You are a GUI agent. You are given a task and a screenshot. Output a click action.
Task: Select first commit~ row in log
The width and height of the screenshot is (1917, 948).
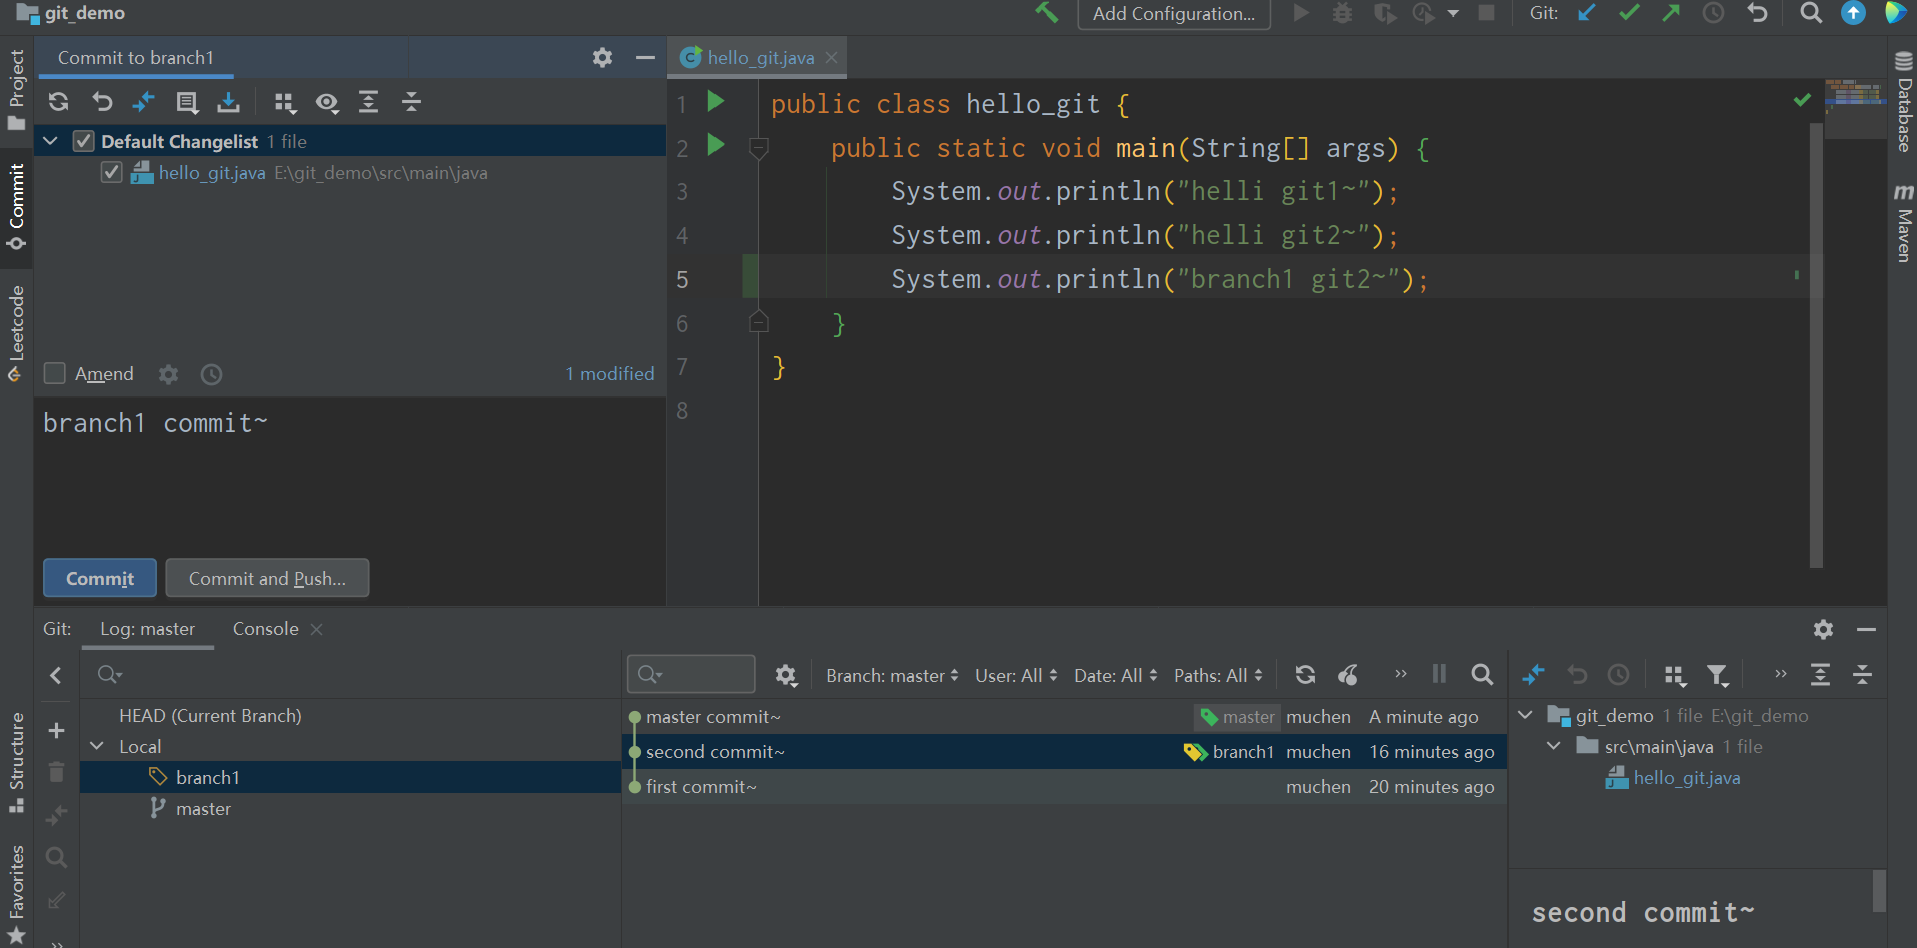click(1064, 787)
